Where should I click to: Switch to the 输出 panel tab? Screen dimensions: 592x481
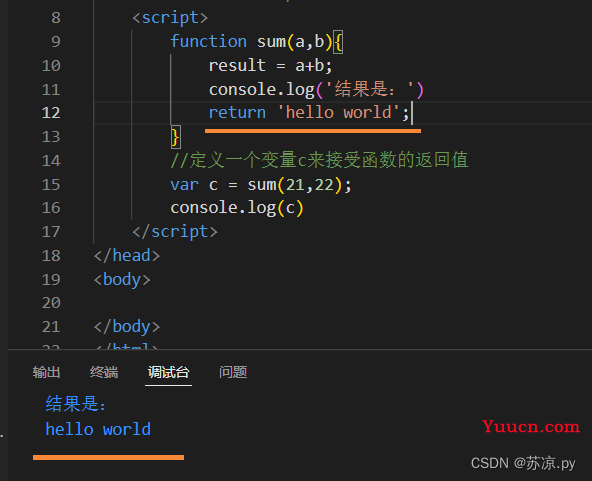pos(46,372)
